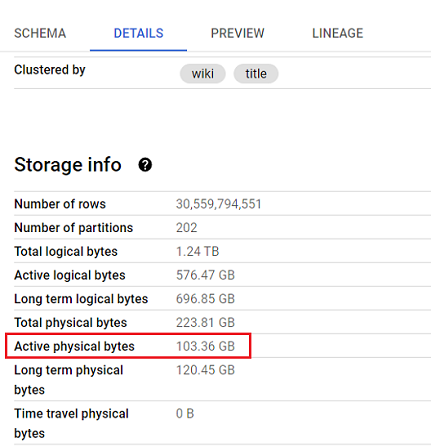
Task: Select the partitions value 202
Action: pyautogui.click(x=187, y=228)
